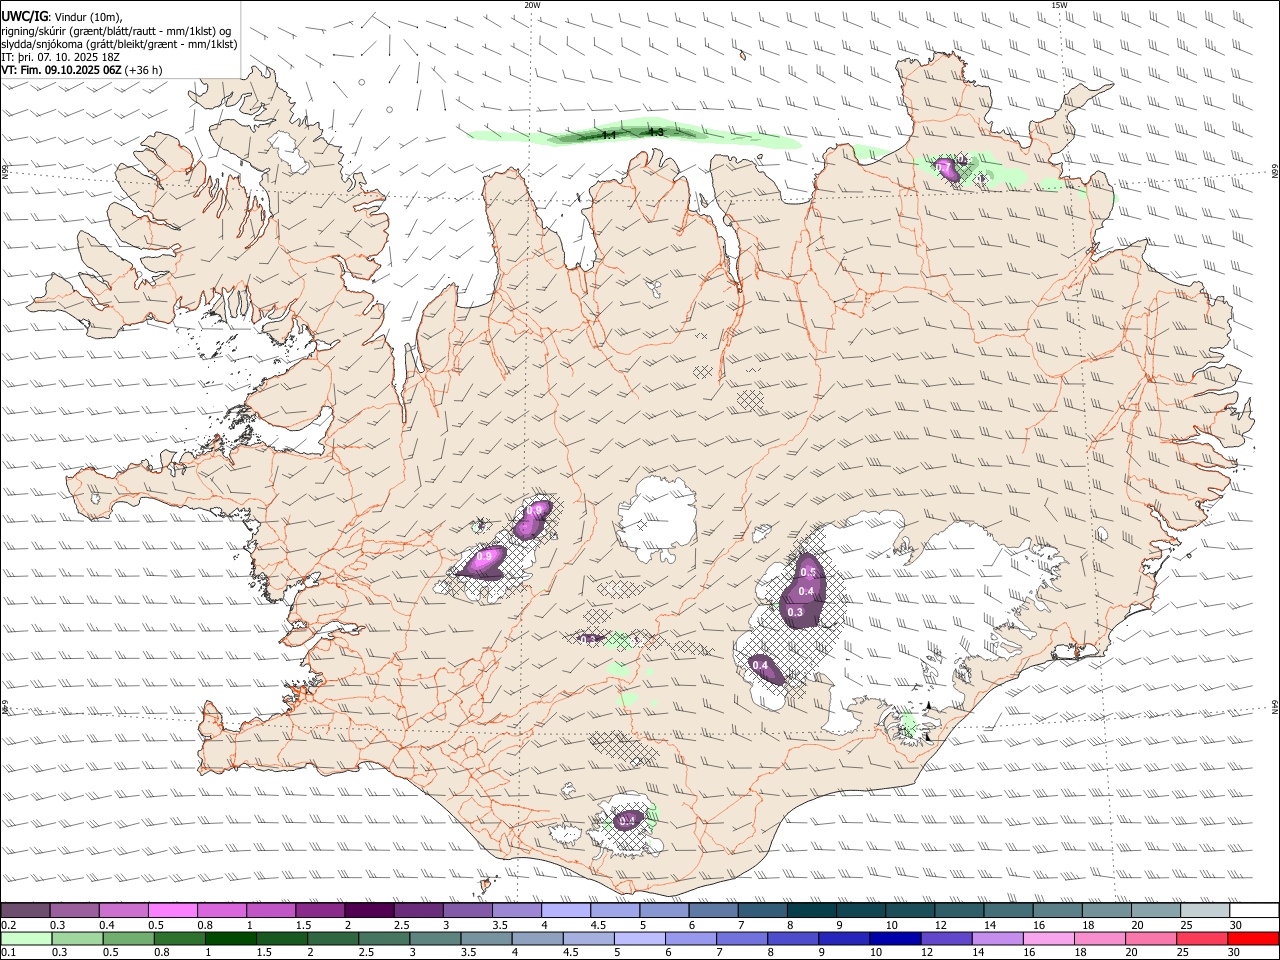Screen dimensions: 1280x960
Task: Select the bright red swatch after 30, lower legend
Action: coord(1254,938)
